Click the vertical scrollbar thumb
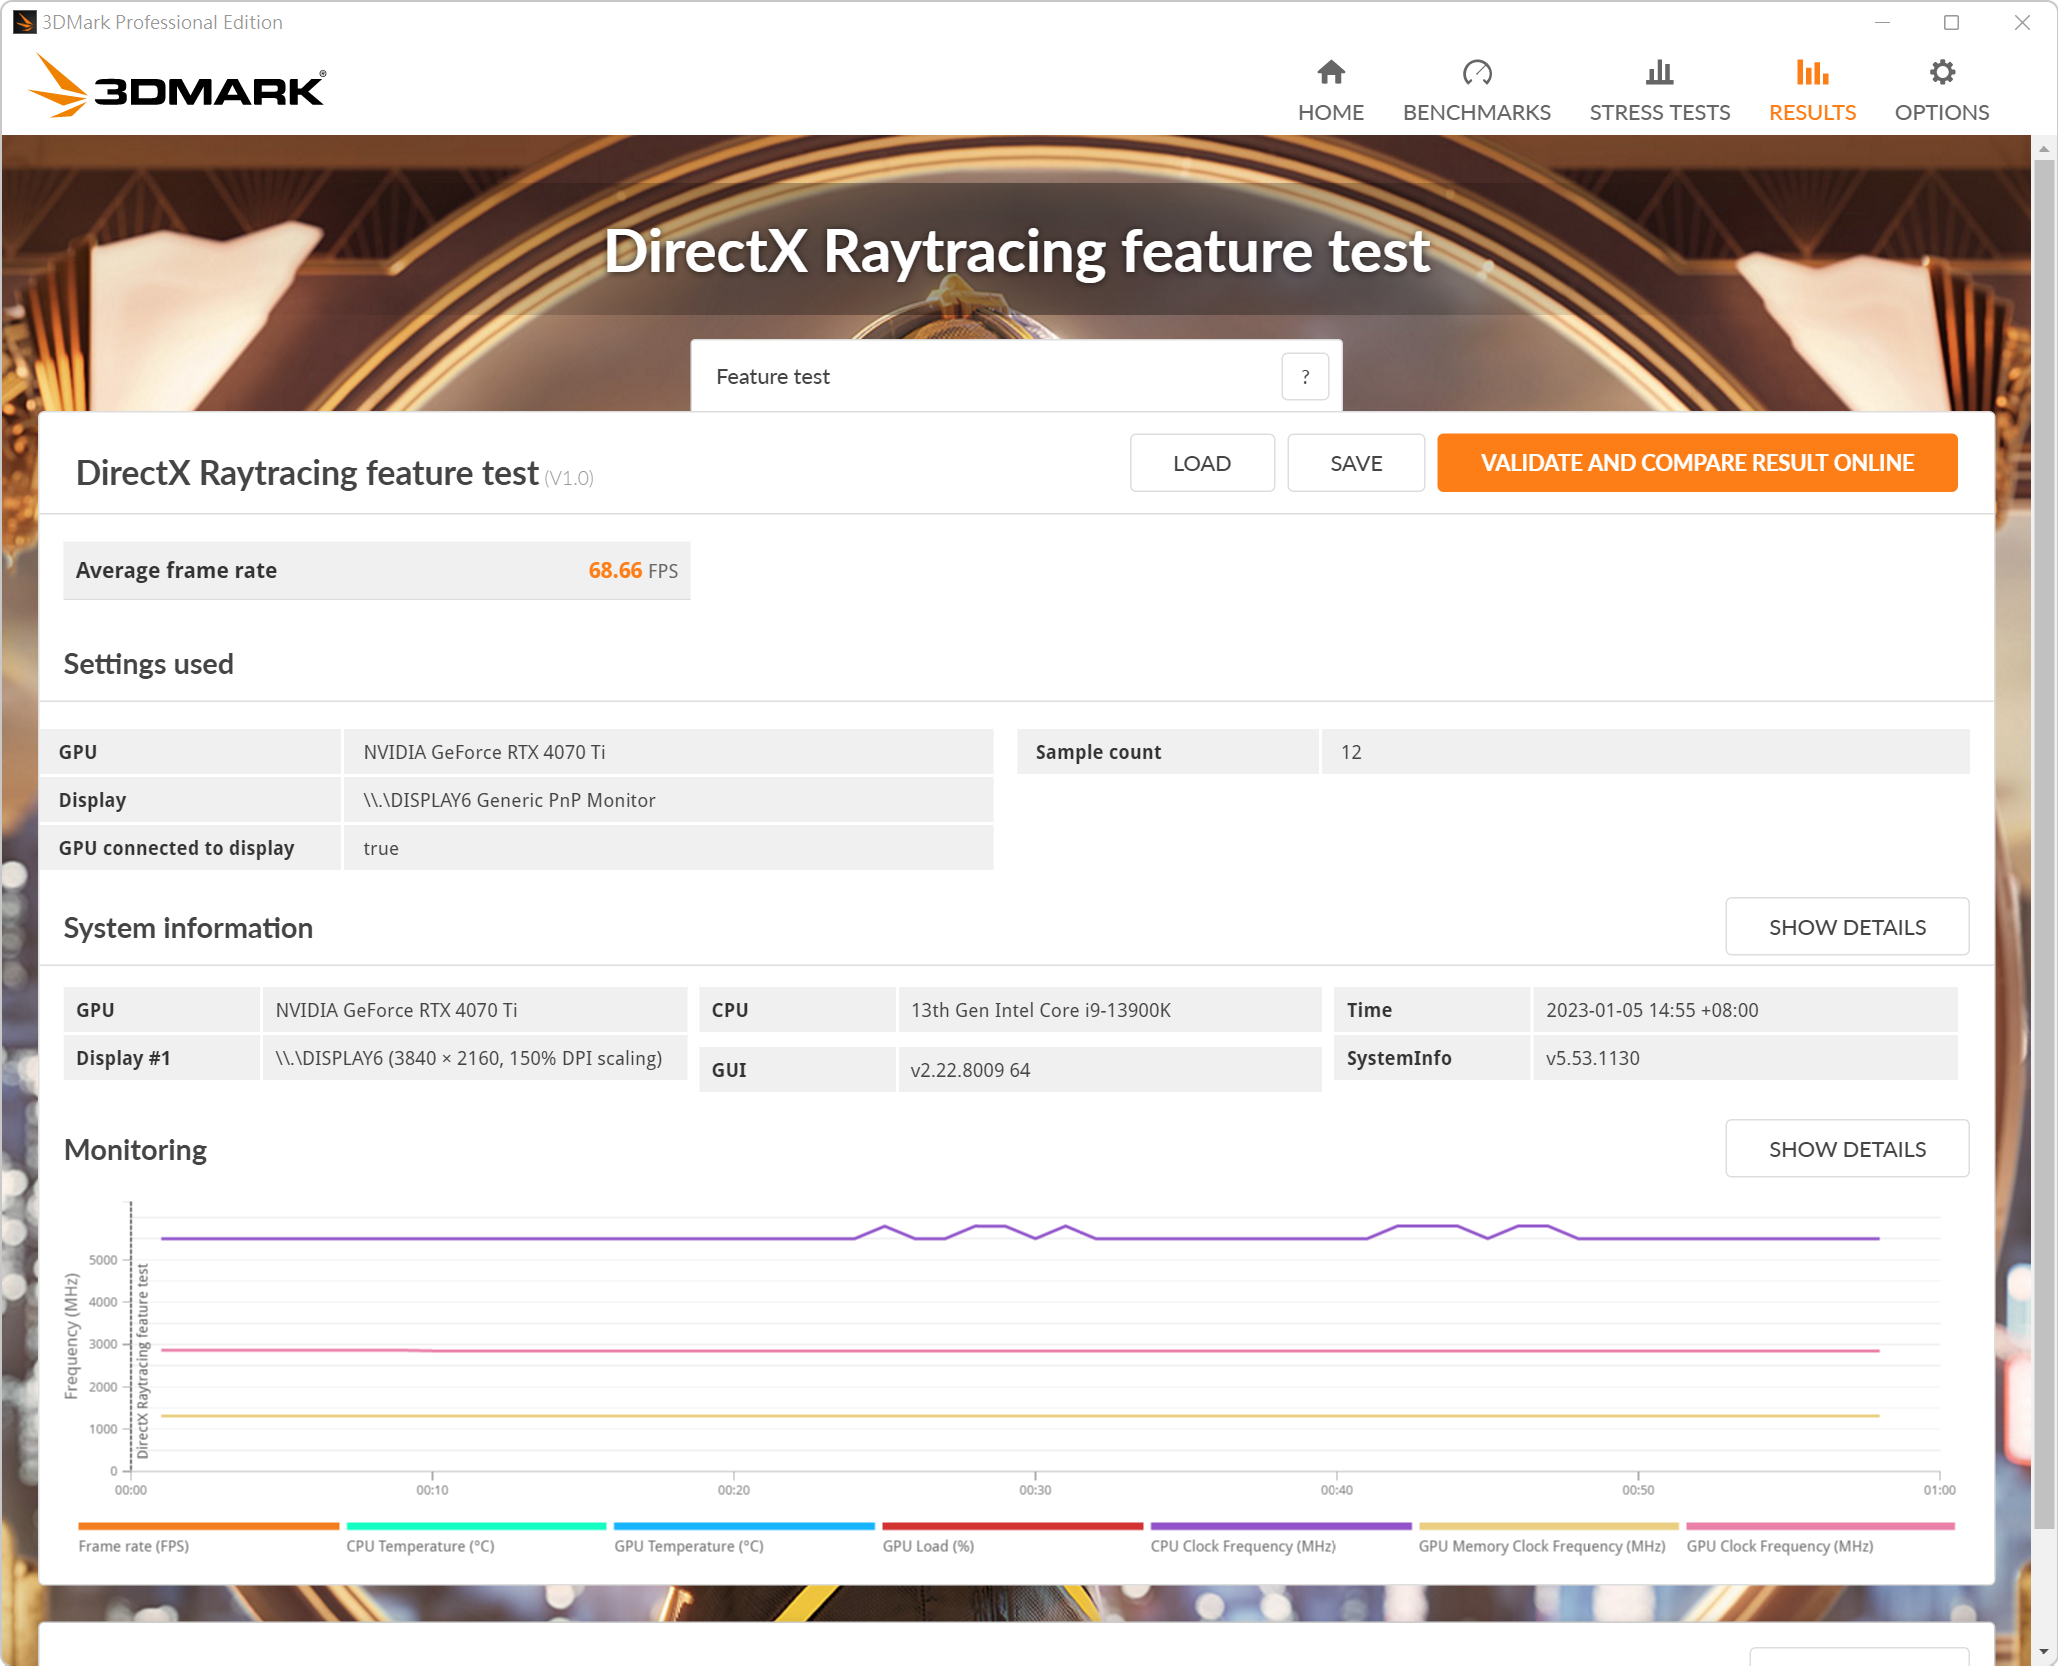2058x1666 pixels. (2044, 845)
